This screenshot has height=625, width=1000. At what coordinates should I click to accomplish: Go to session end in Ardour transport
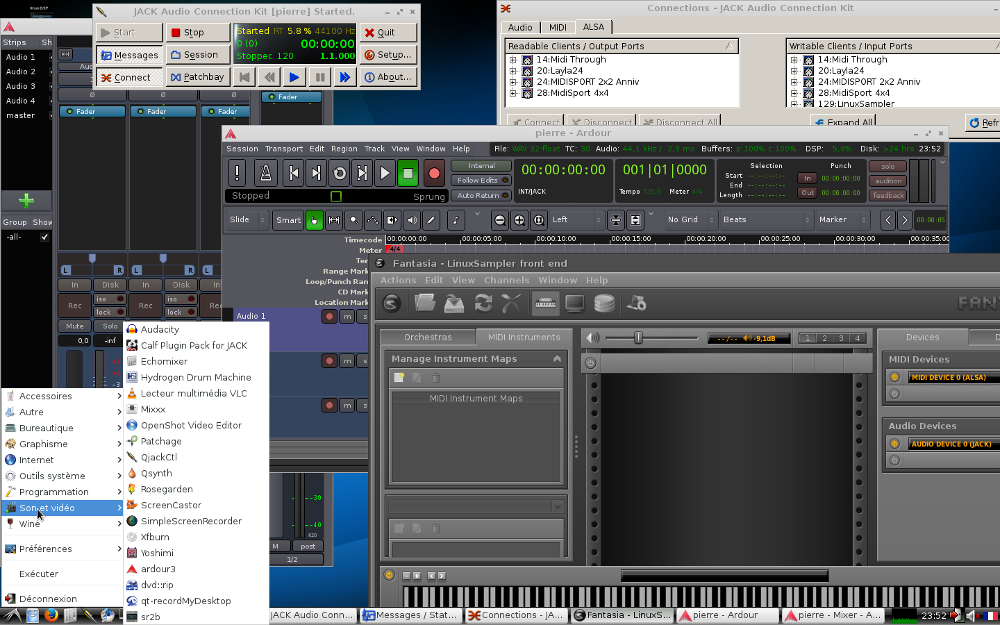pos(316,173)
